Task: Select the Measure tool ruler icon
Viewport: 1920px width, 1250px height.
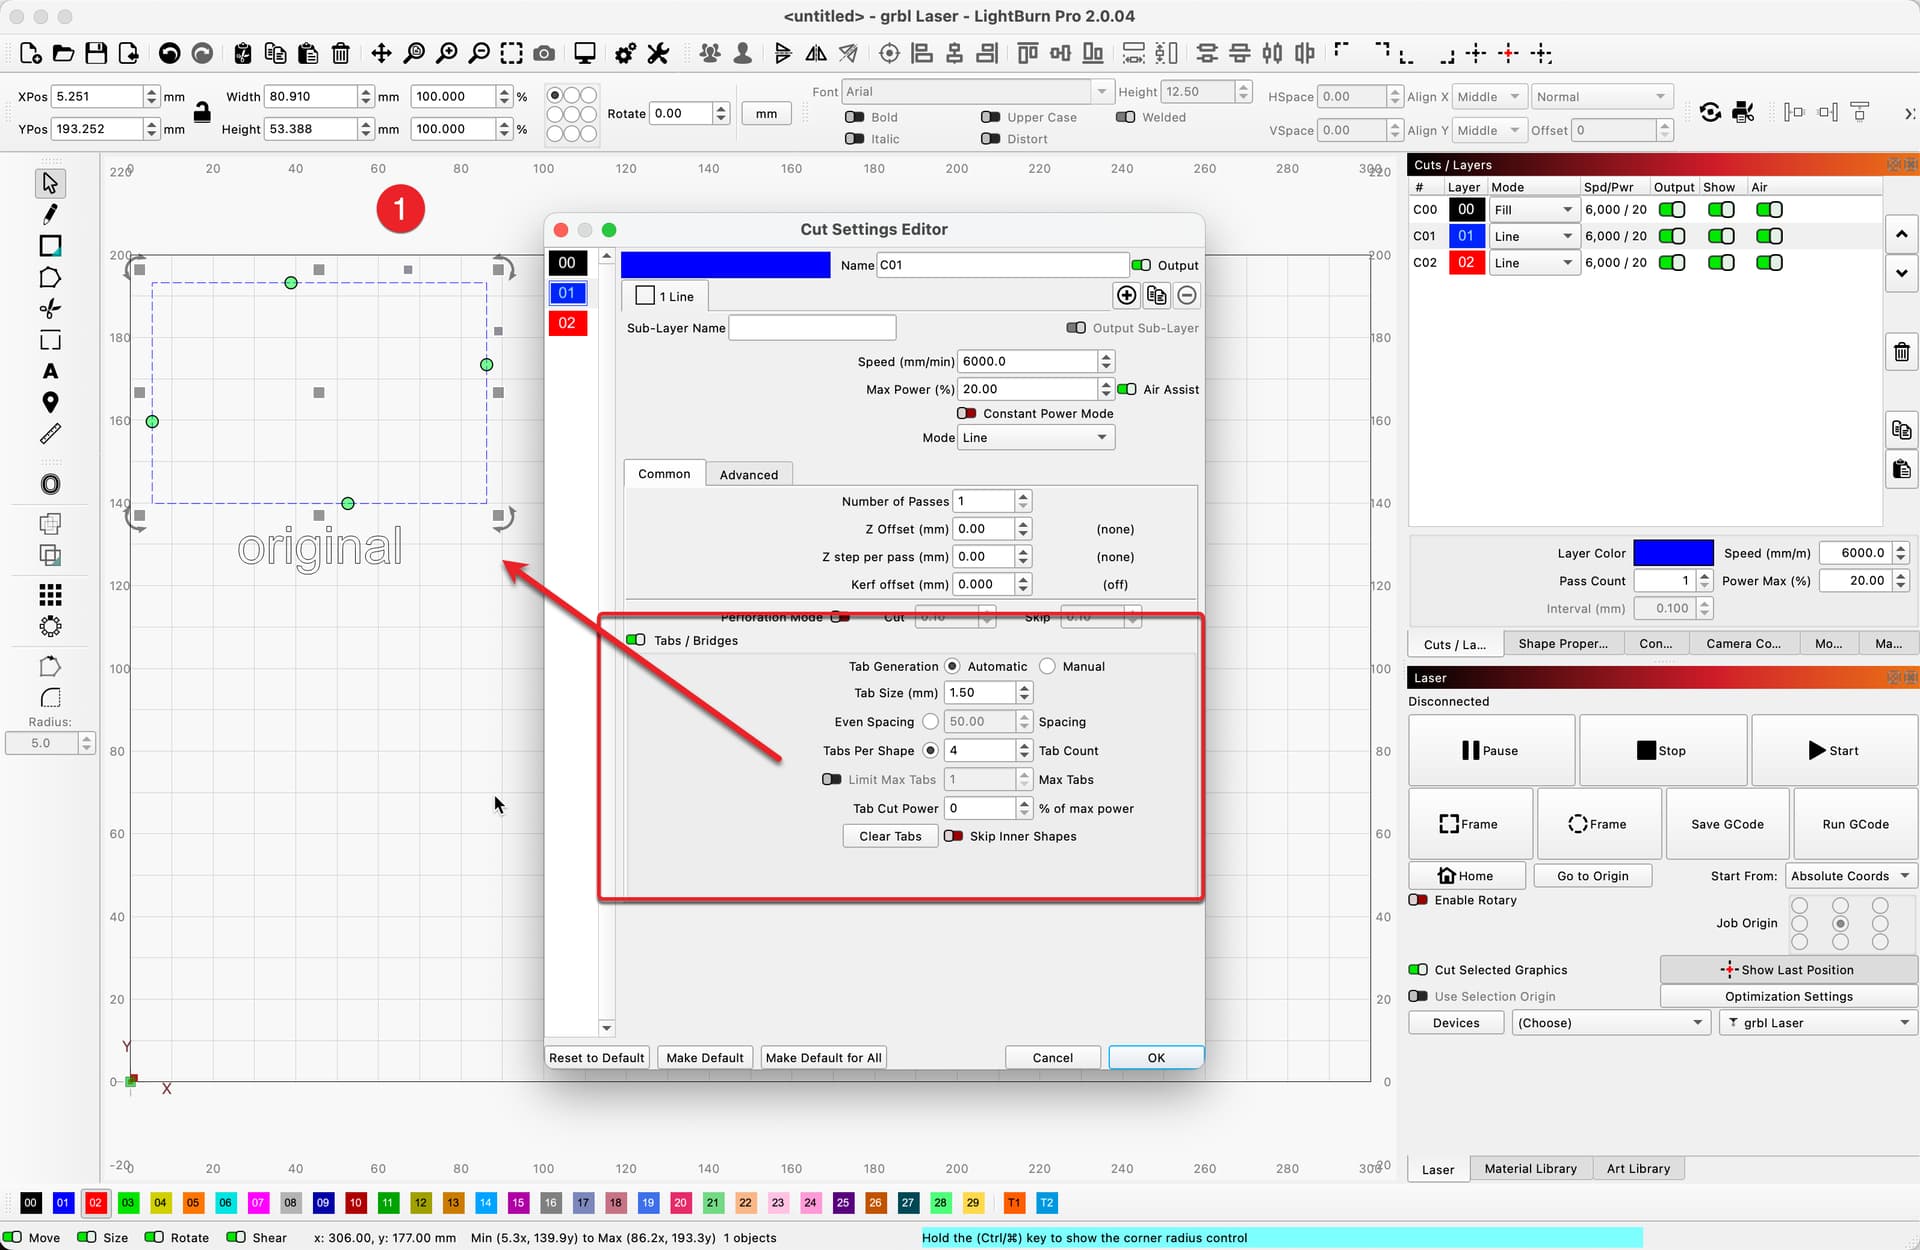Action: [50, 433]
